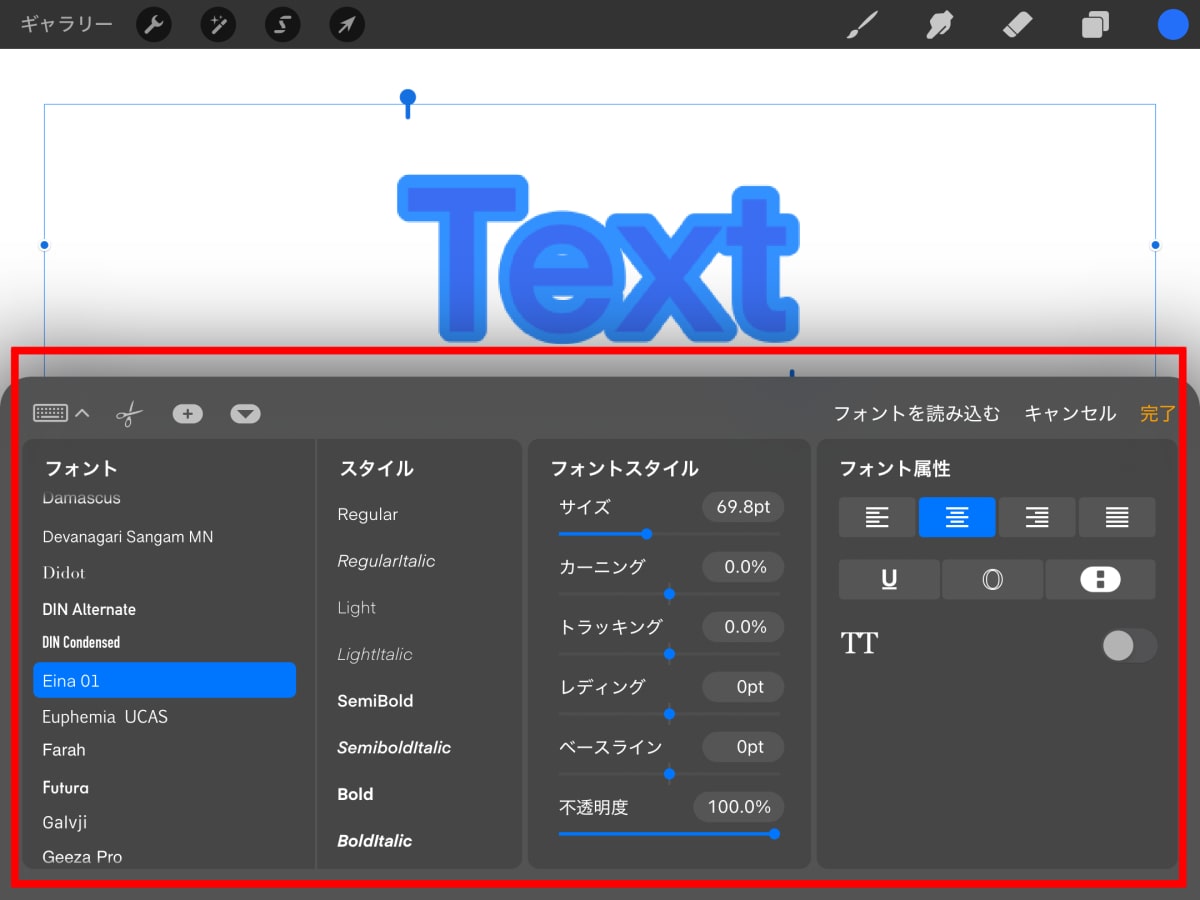Toggle the TT all-caps switch
The image size is (1200, 900).
1129,645
